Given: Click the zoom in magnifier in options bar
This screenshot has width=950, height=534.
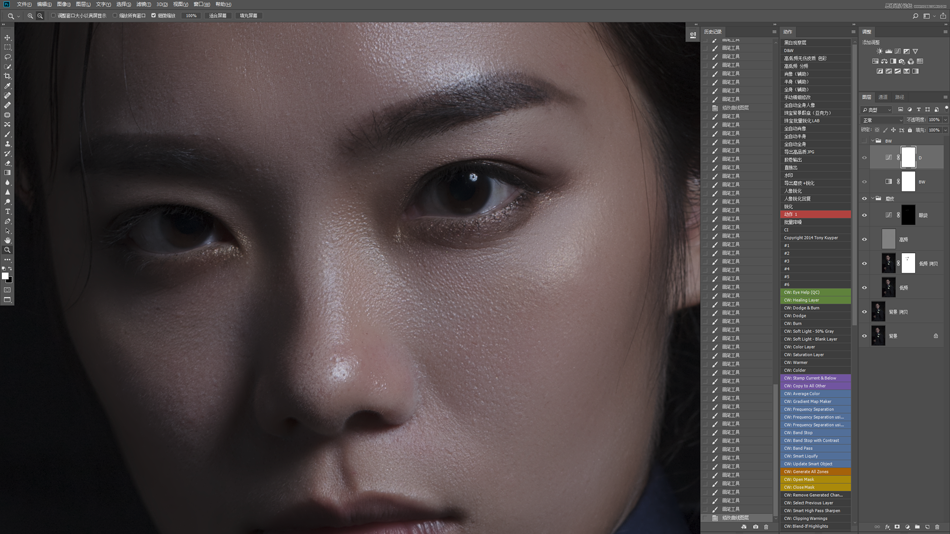Looking at the screenshot, I should tap(30, 16).
